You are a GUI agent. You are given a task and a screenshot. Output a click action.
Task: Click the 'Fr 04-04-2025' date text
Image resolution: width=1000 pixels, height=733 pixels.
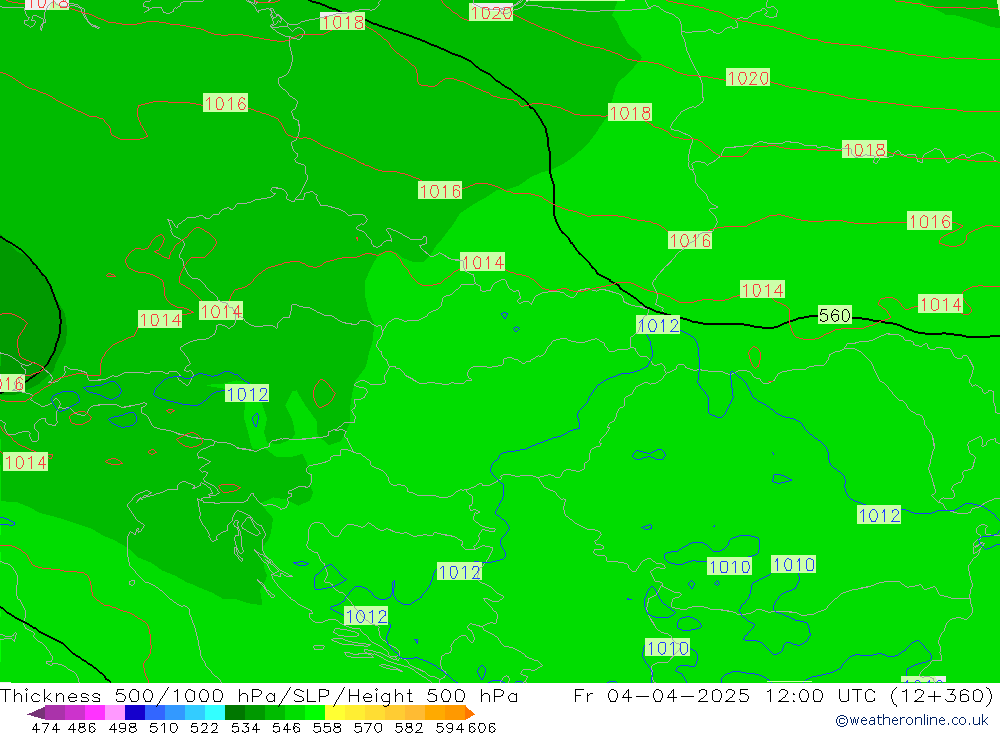pos(661,695)
